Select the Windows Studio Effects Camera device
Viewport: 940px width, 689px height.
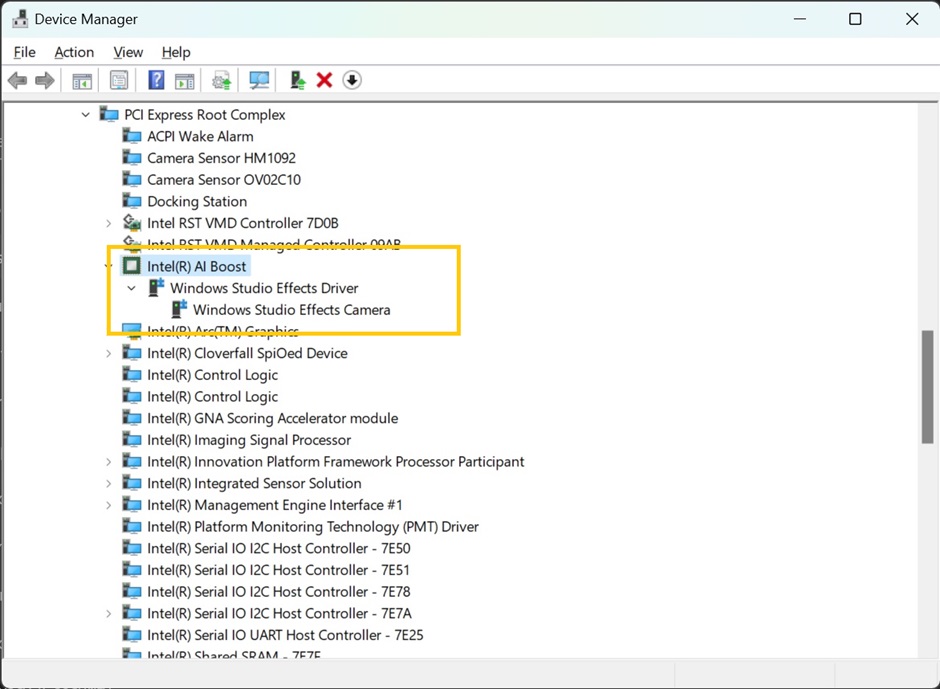(x=290, y=310)
